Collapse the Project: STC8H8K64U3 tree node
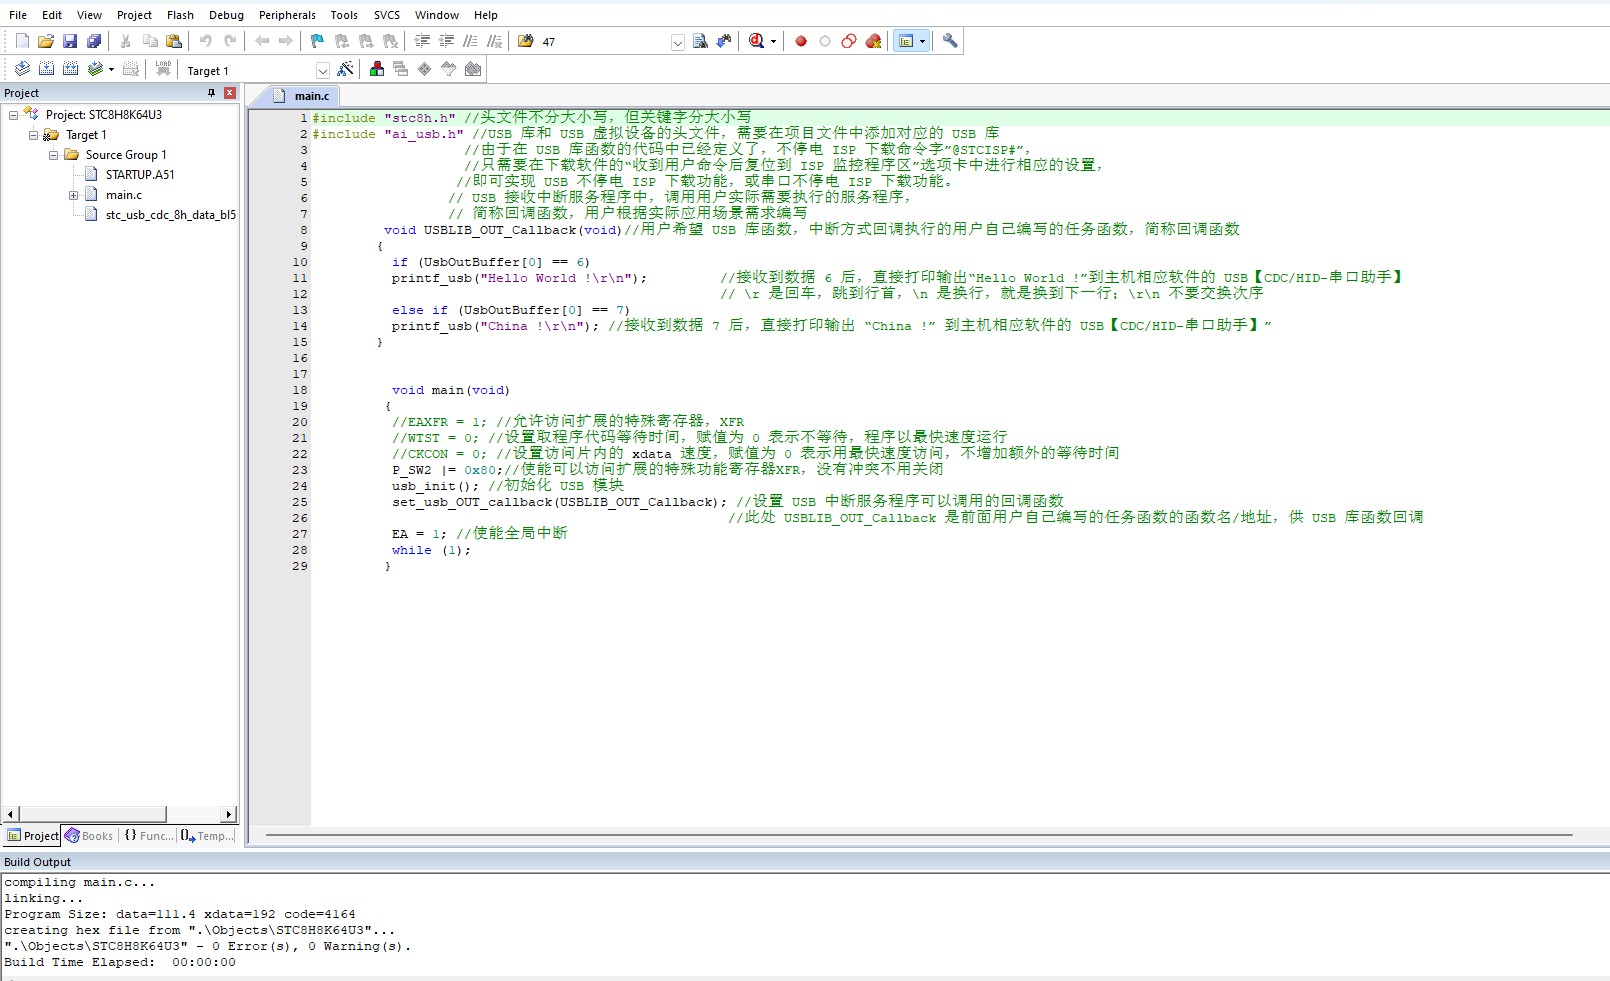Image resolution: width=1610 pixels, height=981 pixels. click(13, 115)
